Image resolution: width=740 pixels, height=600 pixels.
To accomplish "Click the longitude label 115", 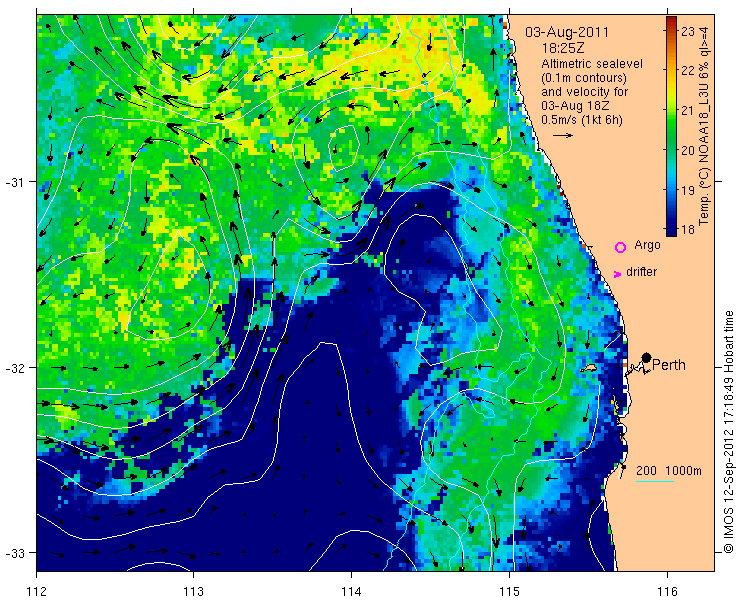I will (x=509, y=591).
